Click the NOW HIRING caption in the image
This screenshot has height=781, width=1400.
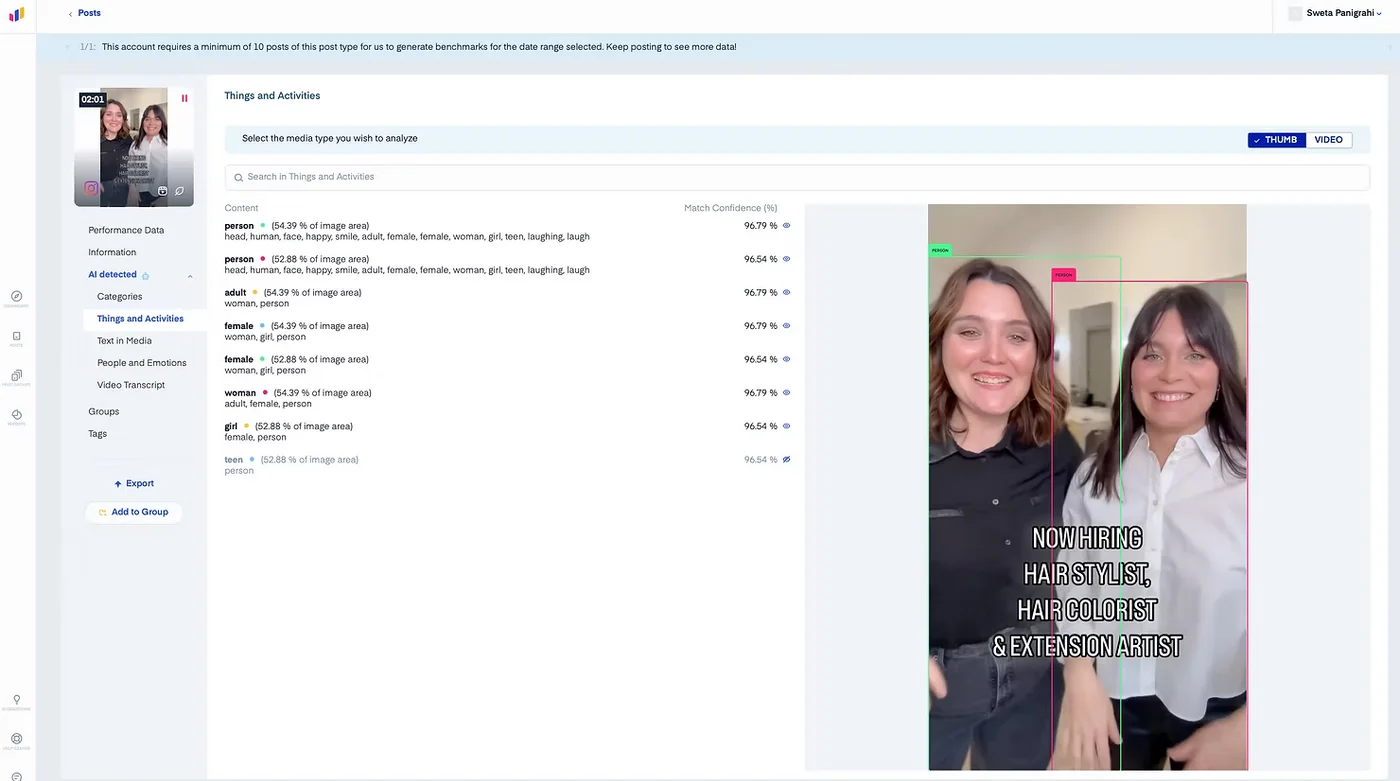(x=1087, y=538)
